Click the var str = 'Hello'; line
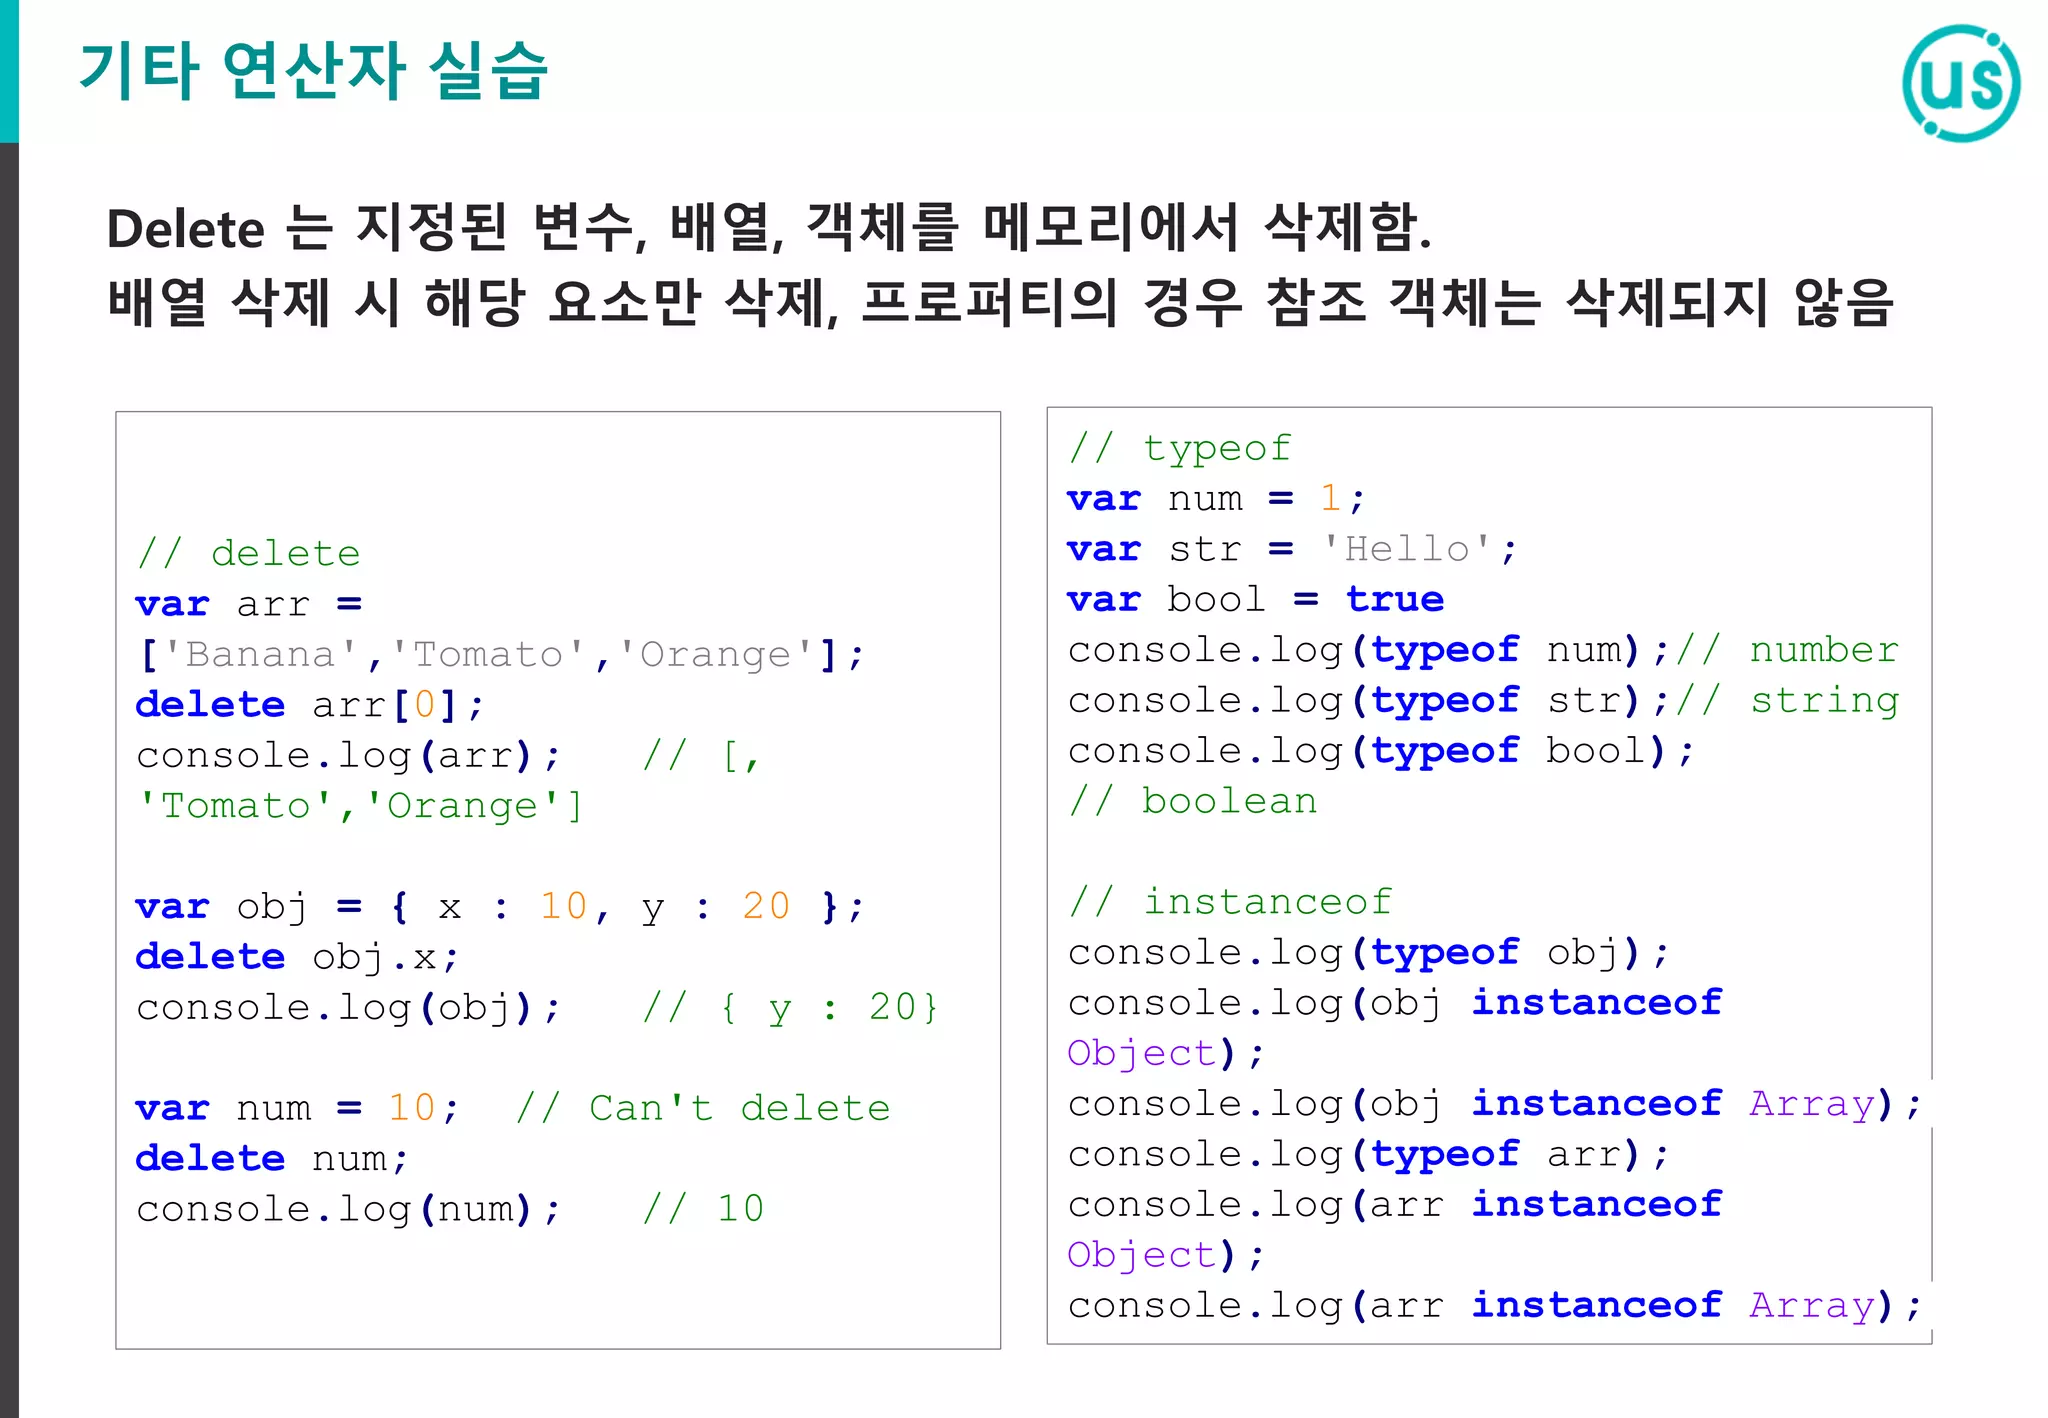This screenshot has width=2048, height=1418. (1292, 549)
